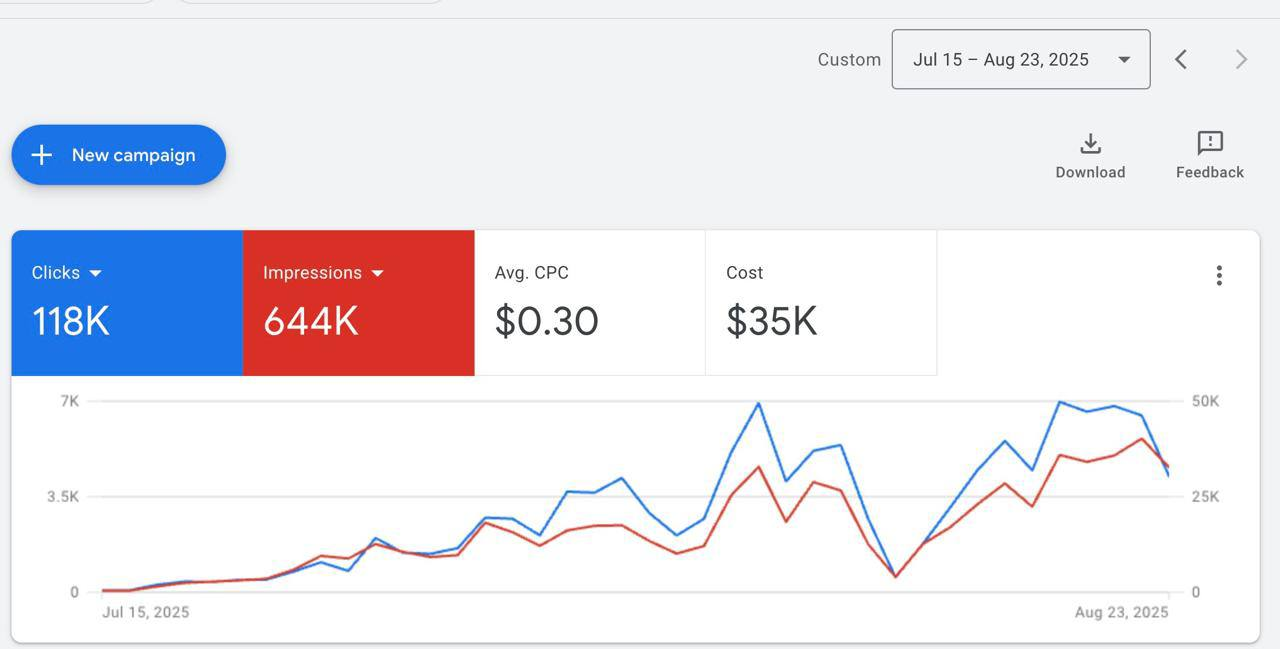Click the plus icon in New campaign
Image resolution: width=1280 pixels, height=649 pixels.
pos(41,155)
